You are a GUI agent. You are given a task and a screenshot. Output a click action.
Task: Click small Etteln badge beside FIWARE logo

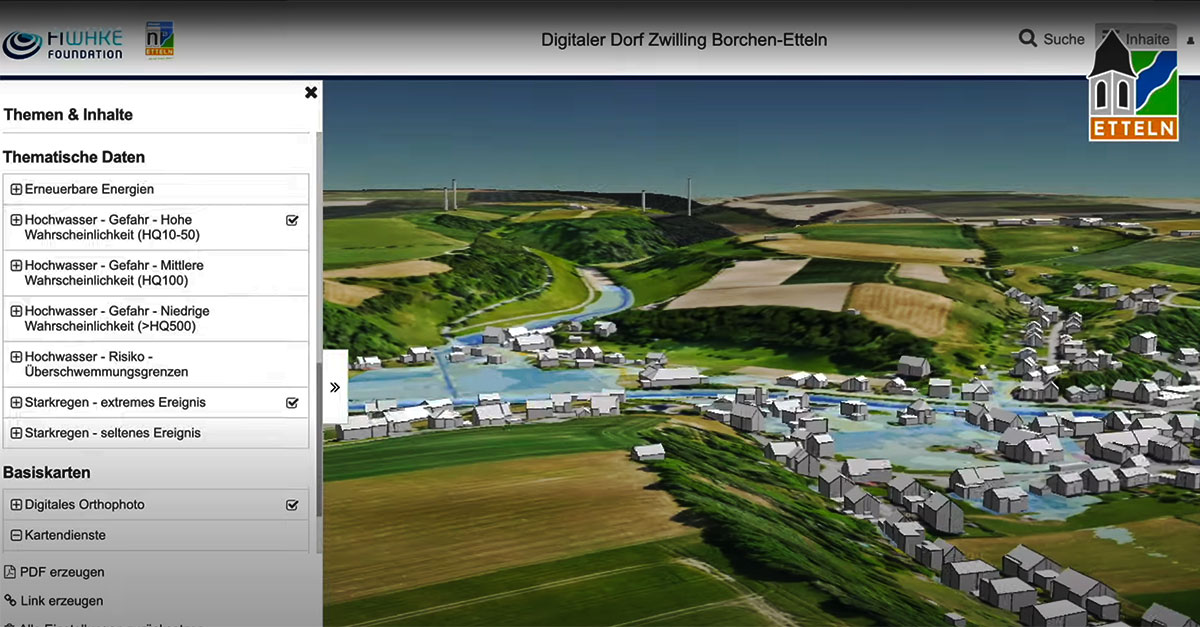pos(160,40)
